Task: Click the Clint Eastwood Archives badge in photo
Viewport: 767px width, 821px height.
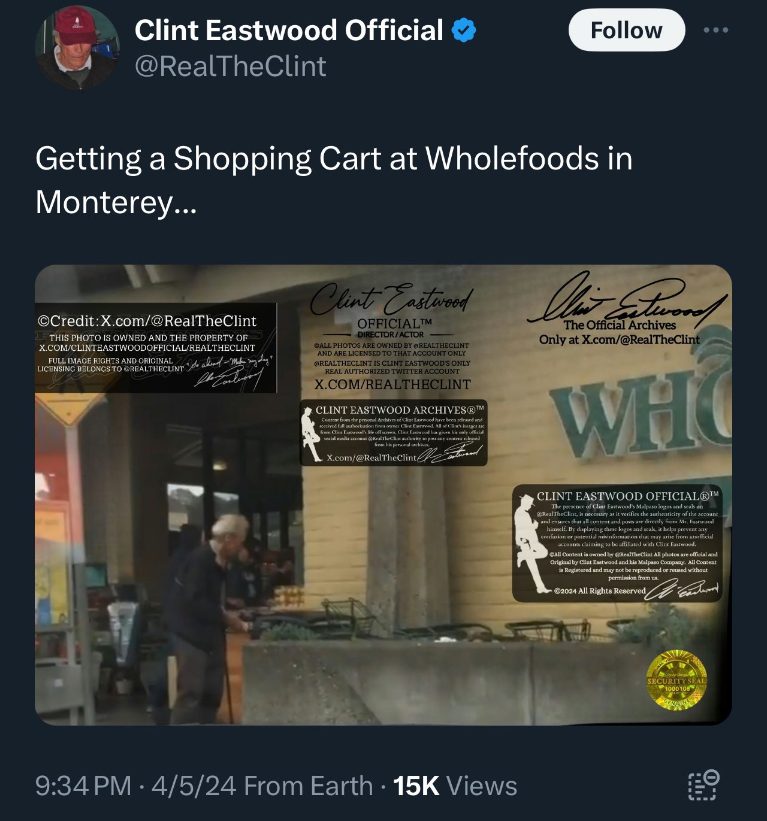Action: click(393, 432)
